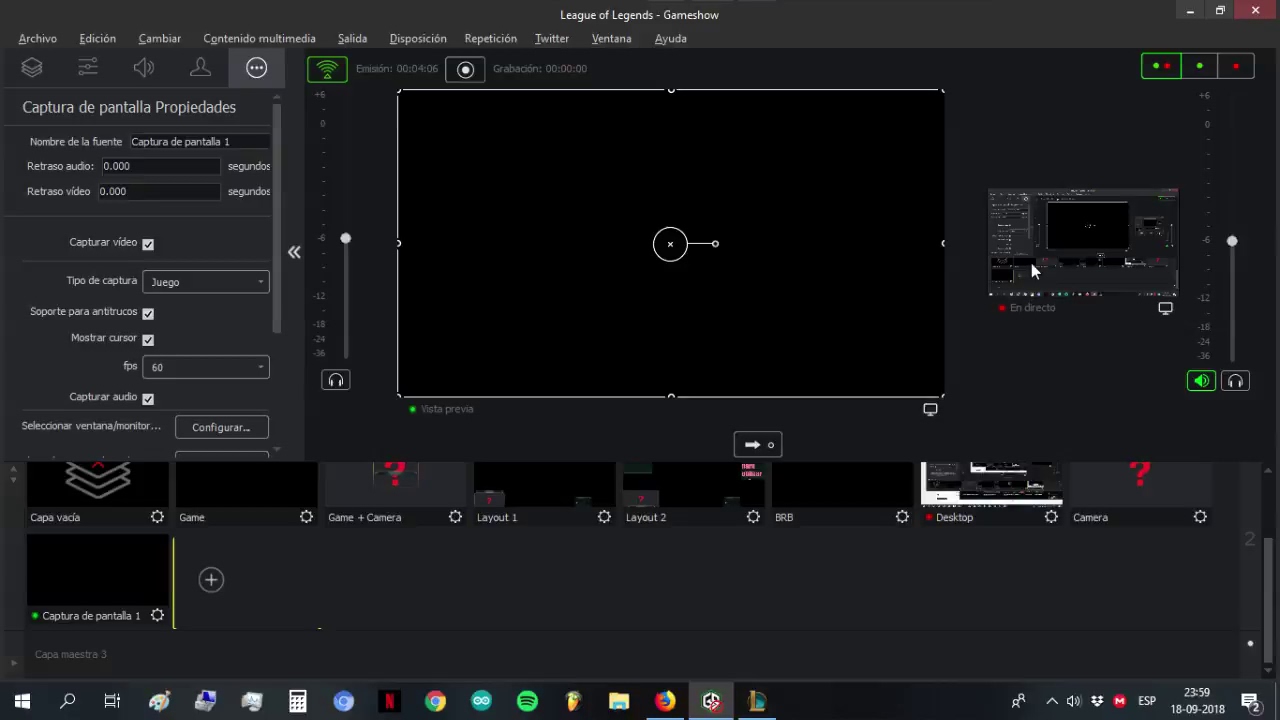Click the ESP language indicator in tray
The width and height of the screenshot is (1280, 720).
pos(1147,701)
